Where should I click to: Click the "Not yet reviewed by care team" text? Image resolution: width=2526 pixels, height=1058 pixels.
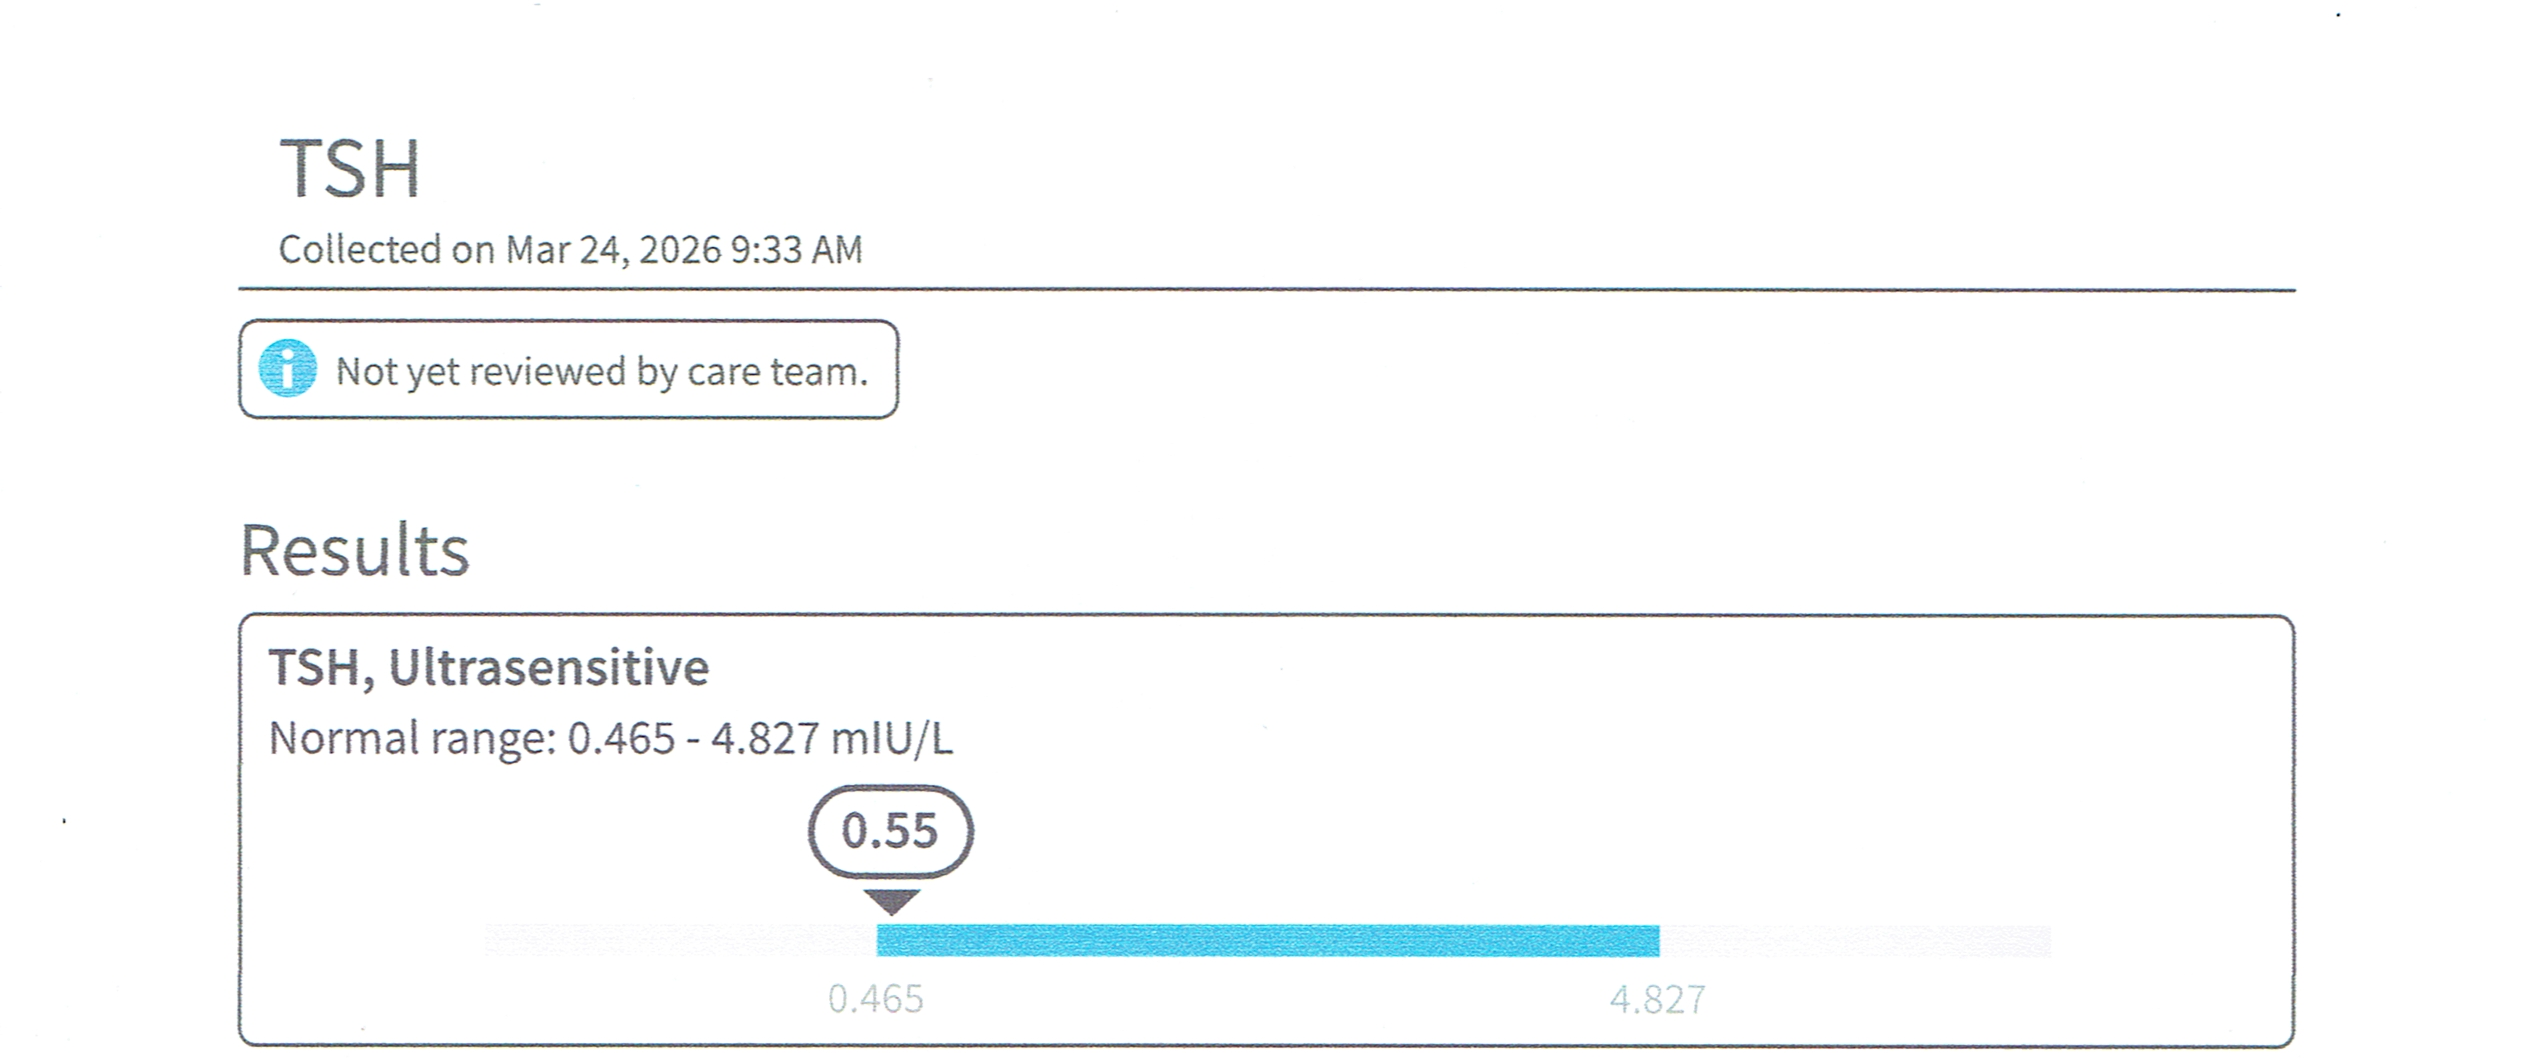(601, 371)
